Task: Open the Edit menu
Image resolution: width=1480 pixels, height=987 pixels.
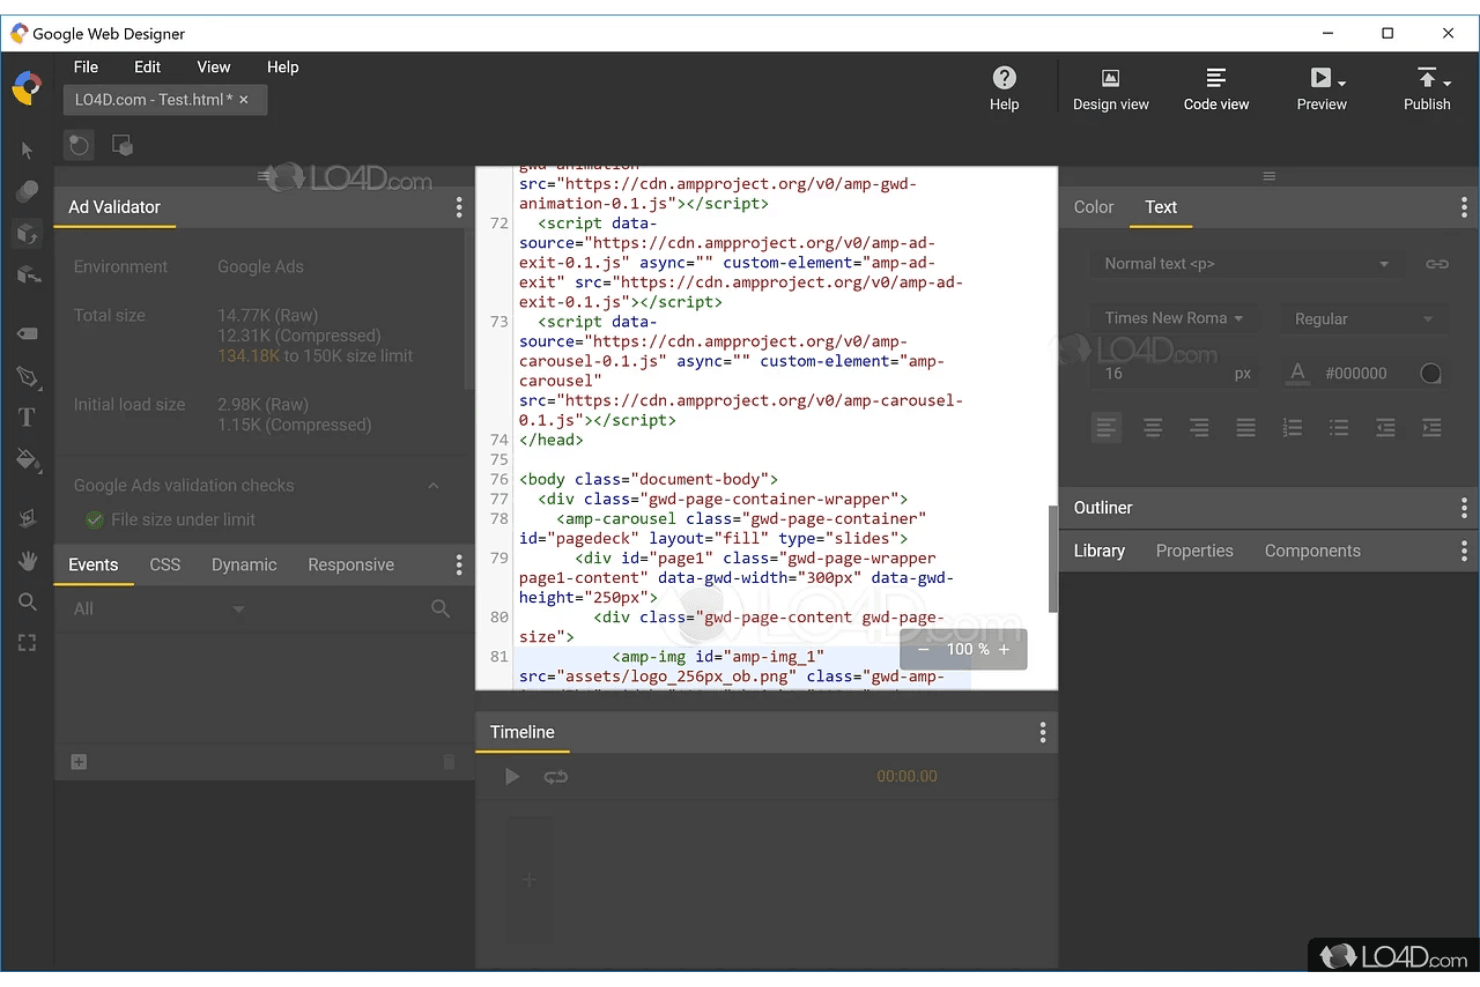Action: pyautogui.click(x=147, y=67)
